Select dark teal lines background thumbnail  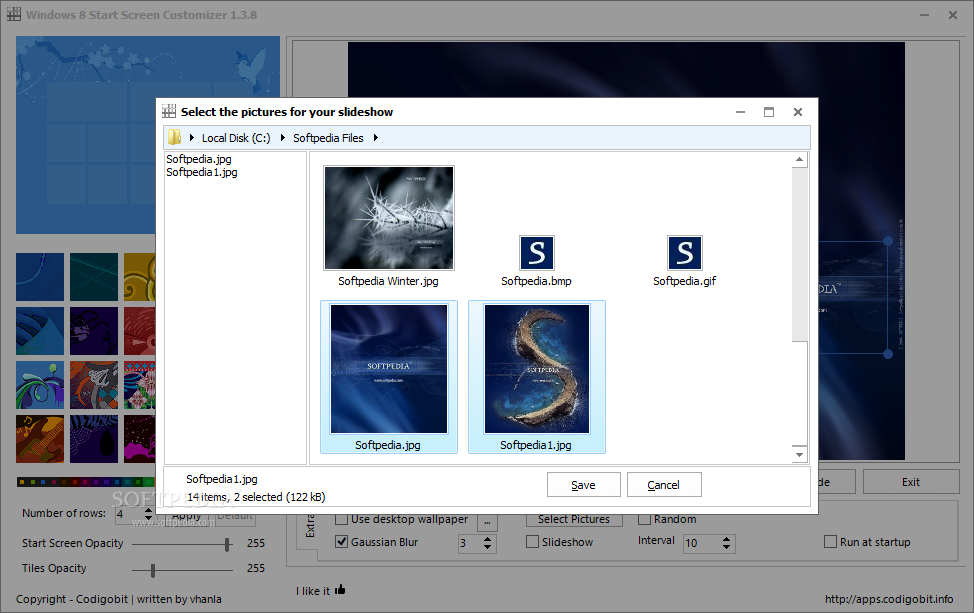click(x=94, y=277)
